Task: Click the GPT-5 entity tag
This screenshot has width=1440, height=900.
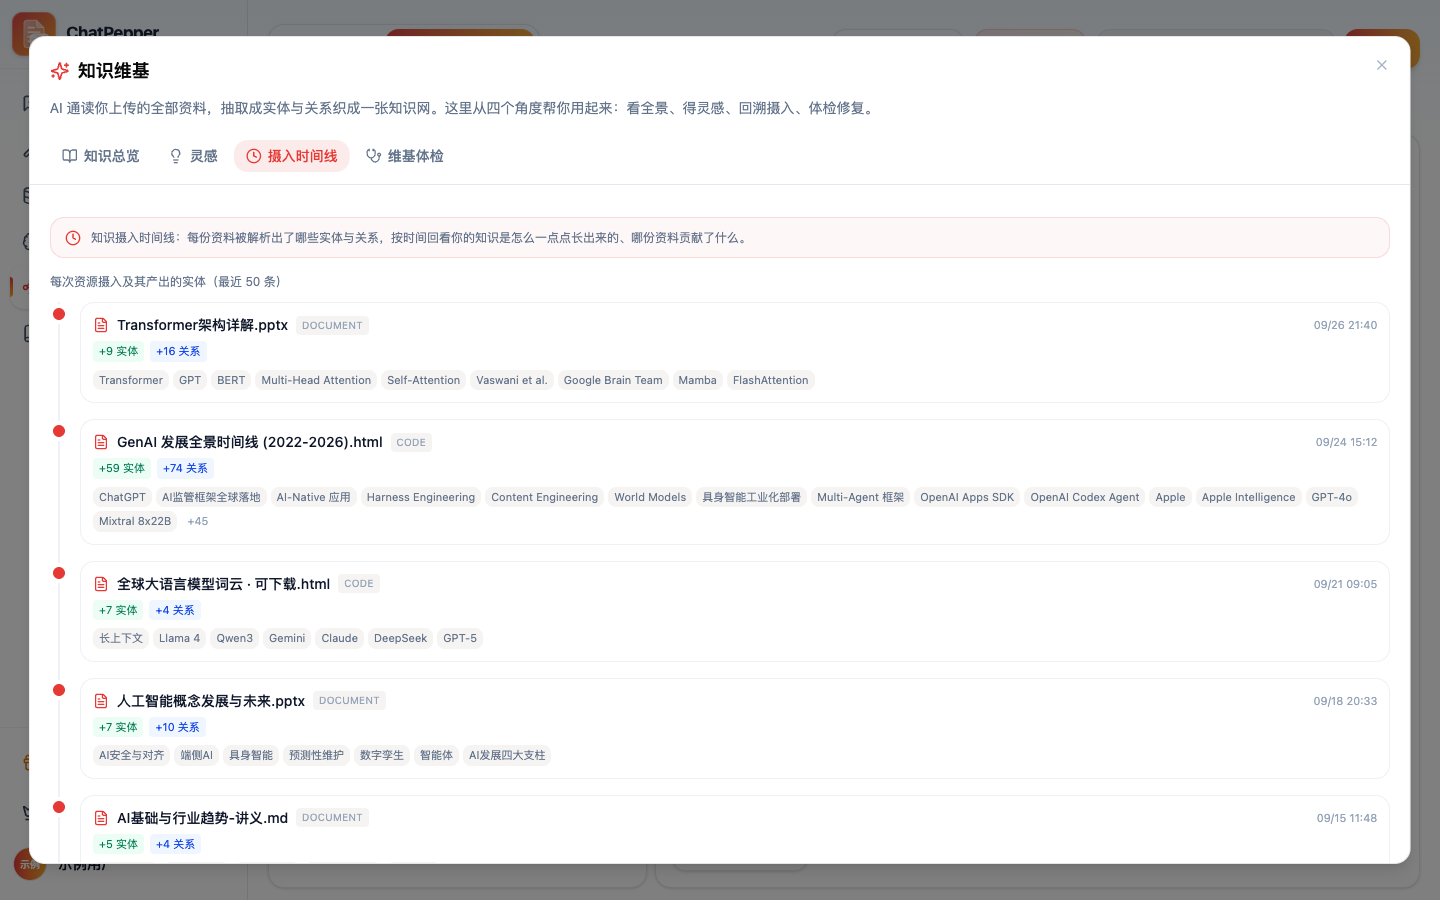Action: (460, 638)
